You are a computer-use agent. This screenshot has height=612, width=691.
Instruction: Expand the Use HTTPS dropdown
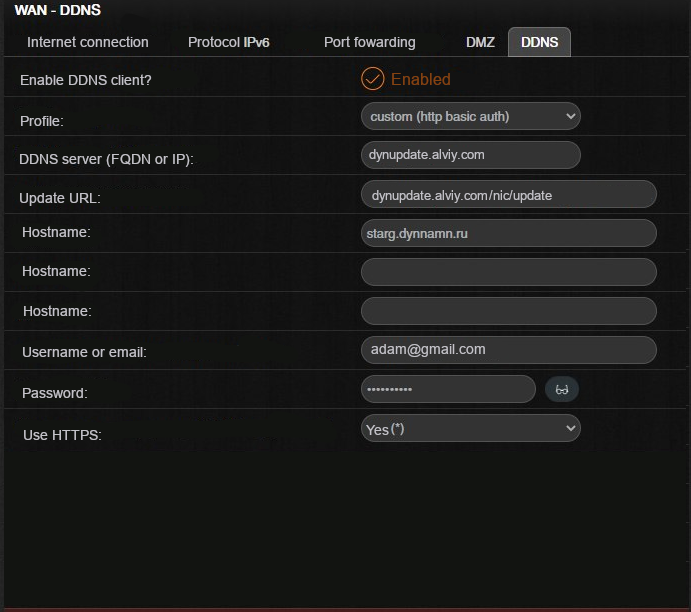pos(471,428)
